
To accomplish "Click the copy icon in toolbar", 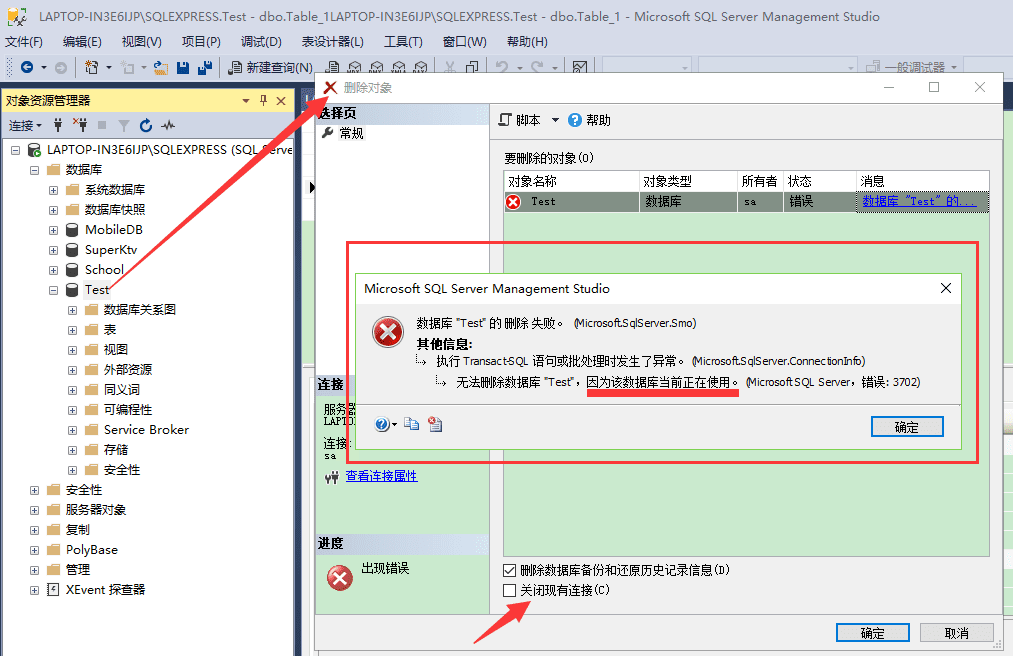I will click(472, 67).
